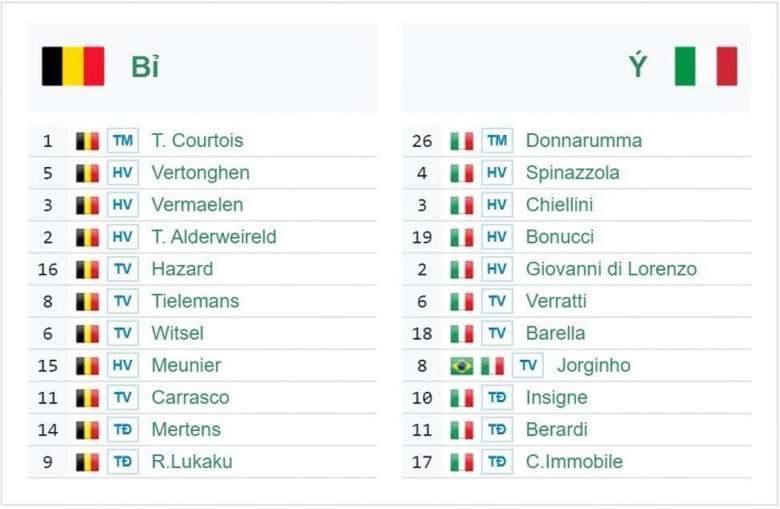Click shirt number 26 in Italy lineup
This screenshot has height=509, width=780.
click(x=422, y=141)
